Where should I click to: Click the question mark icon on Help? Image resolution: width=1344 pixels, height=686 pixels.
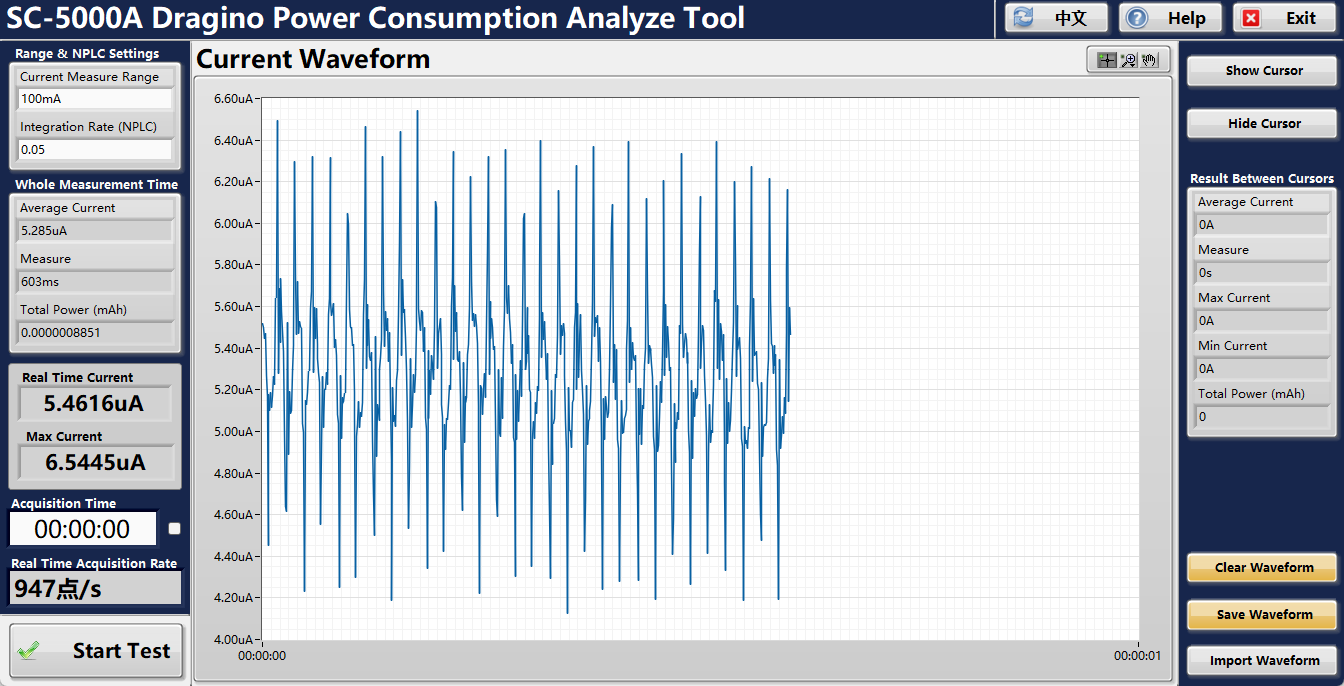1137,18
